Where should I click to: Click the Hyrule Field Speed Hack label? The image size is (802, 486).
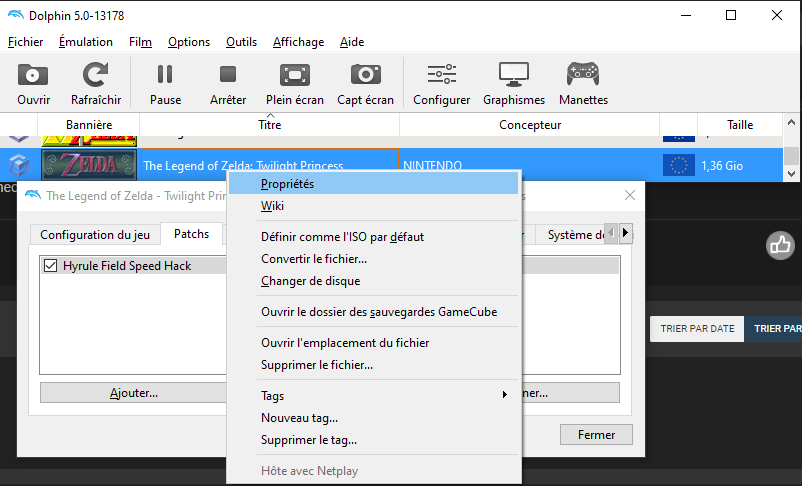click(127, 266)
